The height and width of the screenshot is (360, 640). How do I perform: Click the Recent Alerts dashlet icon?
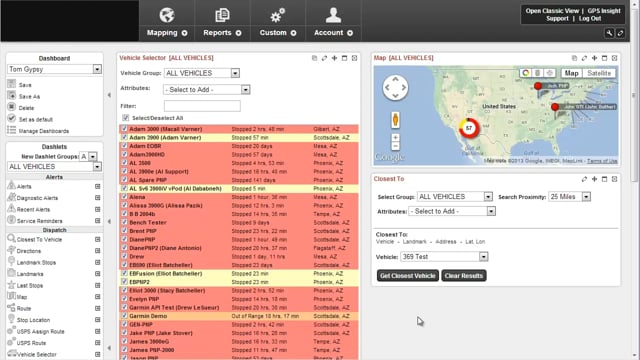pyautogui.click(x=11, y=208)
